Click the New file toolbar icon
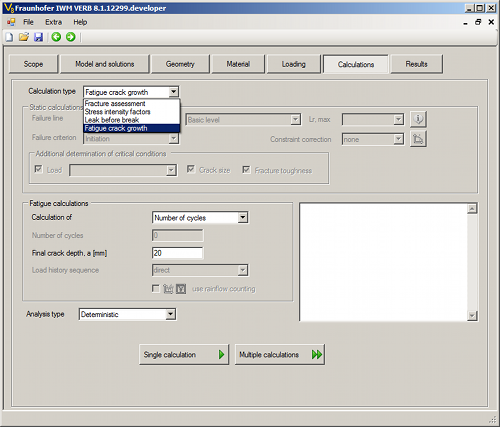The width and height of the screenshot is (500, 427). click(x=9, y=37)
